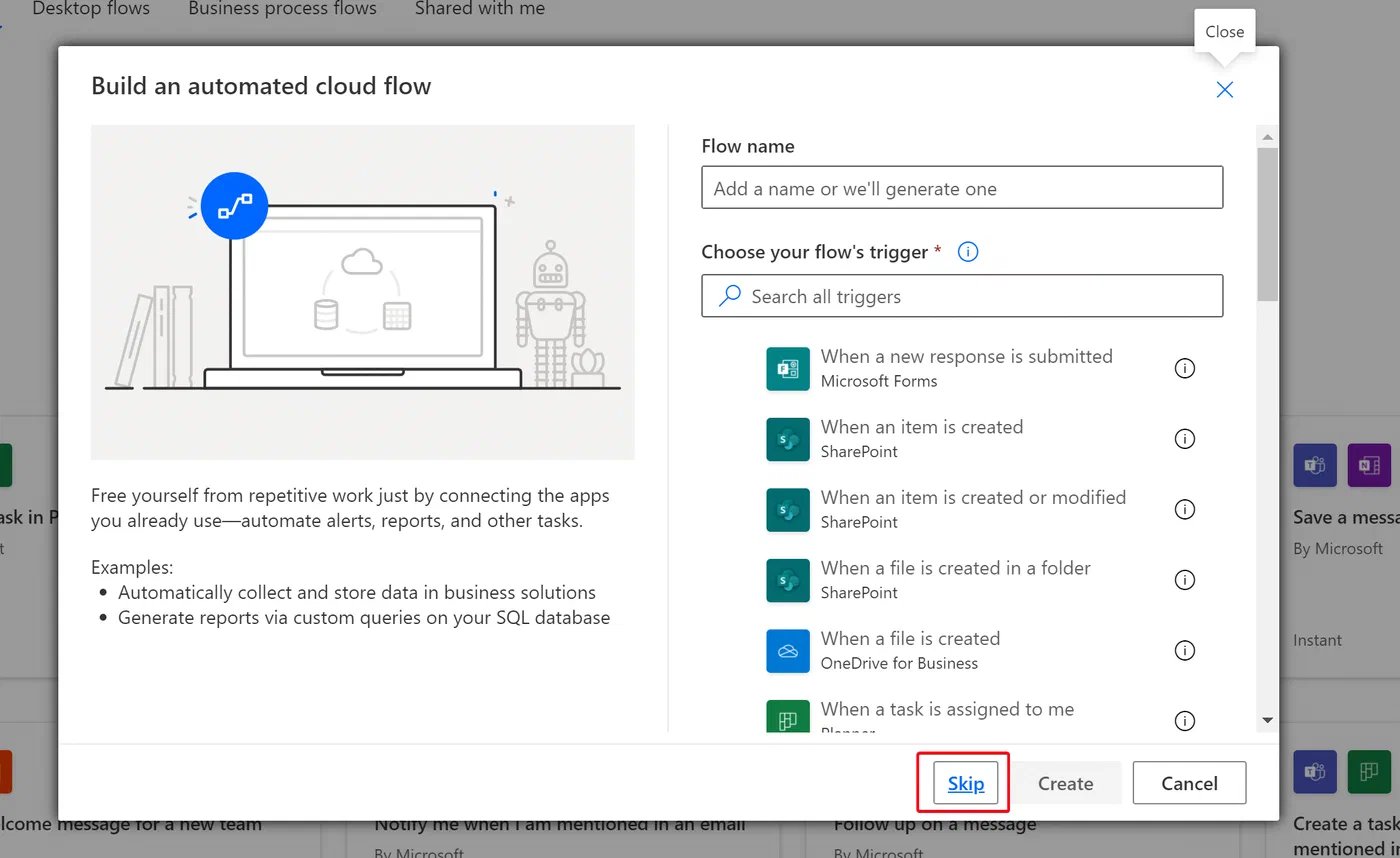
Task: Click the 'Flow name' label
Action: (x=748, y=146)
